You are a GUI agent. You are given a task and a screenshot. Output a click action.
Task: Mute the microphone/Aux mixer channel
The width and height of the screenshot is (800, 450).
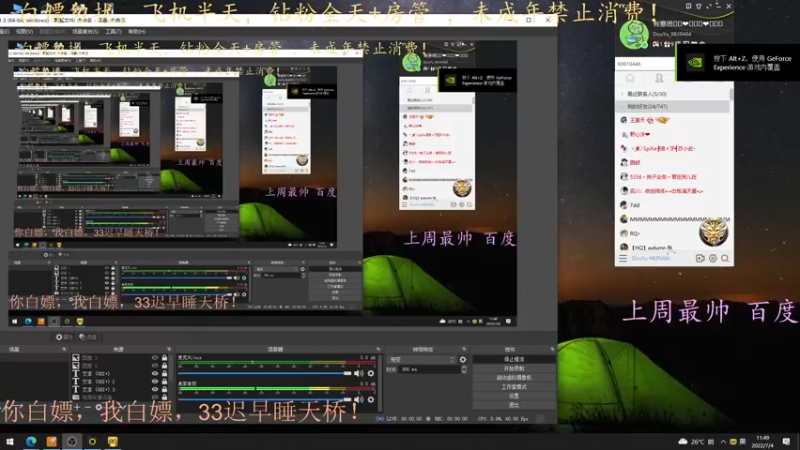(x=359, y=373)
